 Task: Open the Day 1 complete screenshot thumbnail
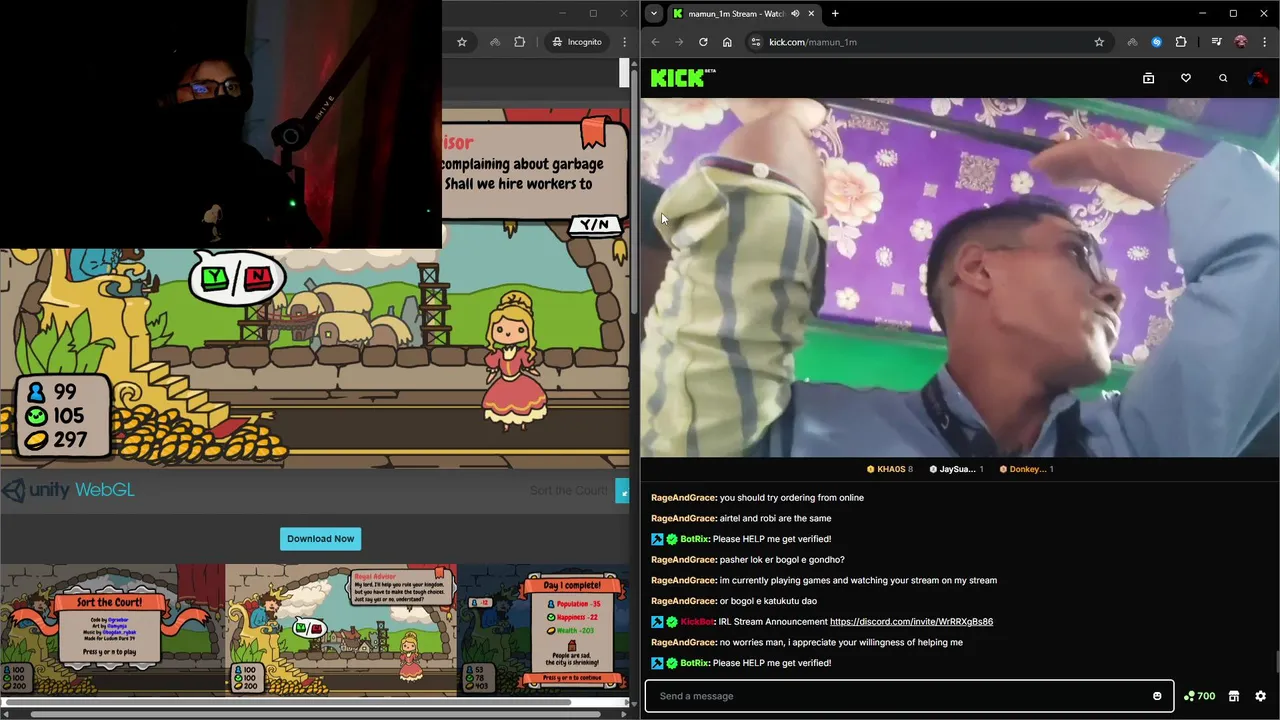545,630
